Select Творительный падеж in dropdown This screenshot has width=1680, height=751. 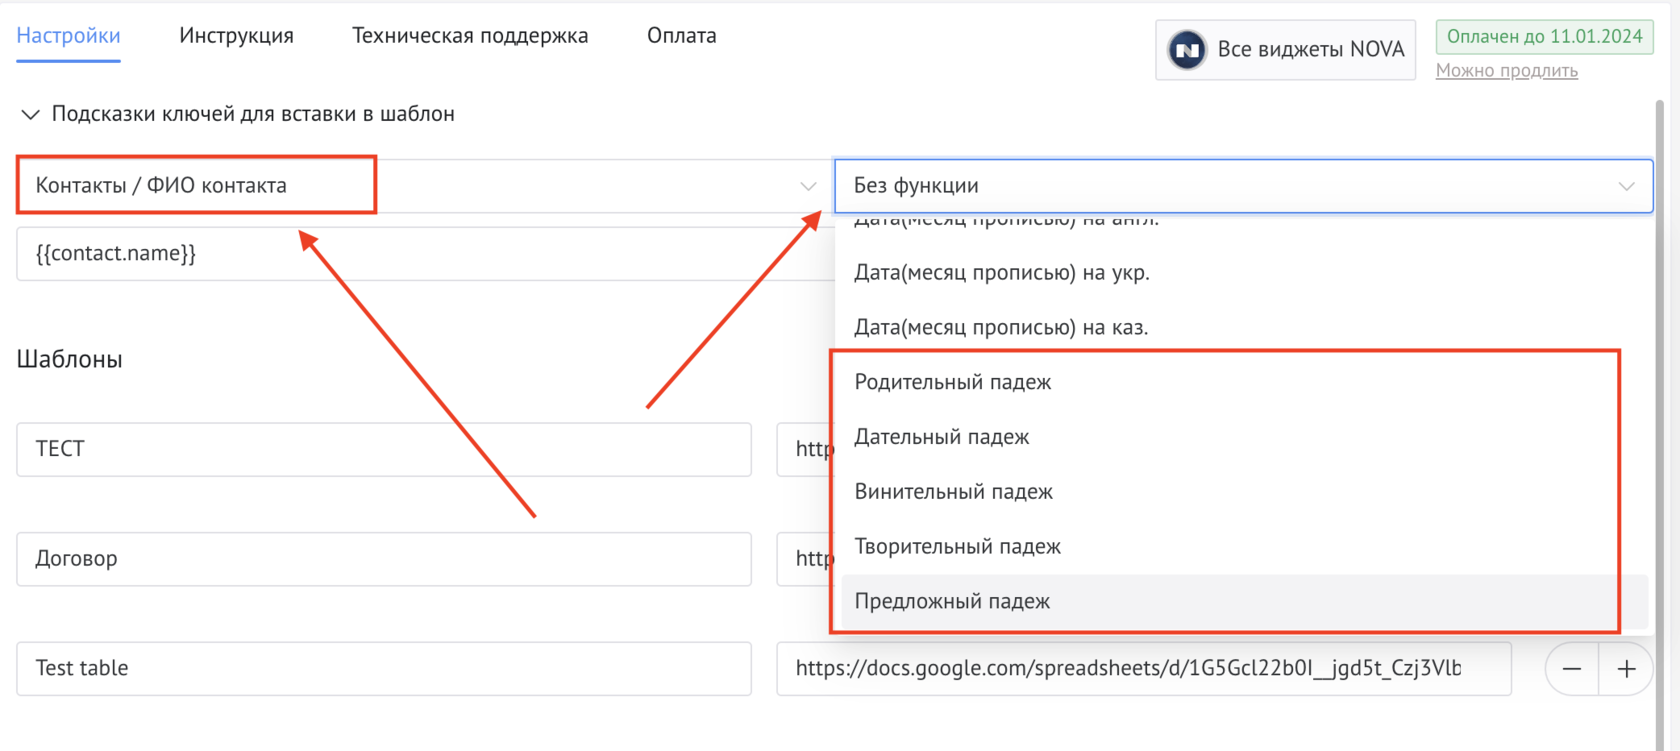tap(957, 547)
